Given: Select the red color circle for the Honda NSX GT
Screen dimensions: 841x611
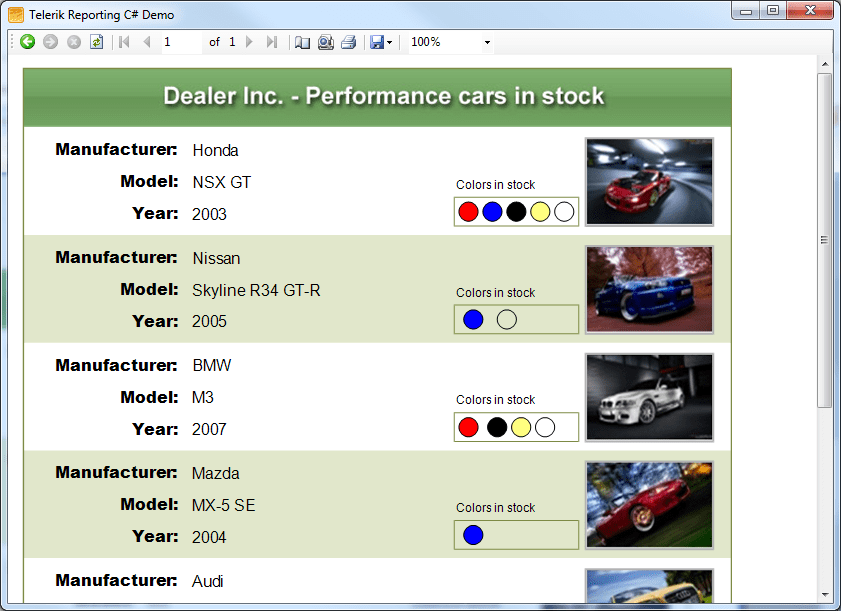Looking at the screenshot, I should coord(468,211).
